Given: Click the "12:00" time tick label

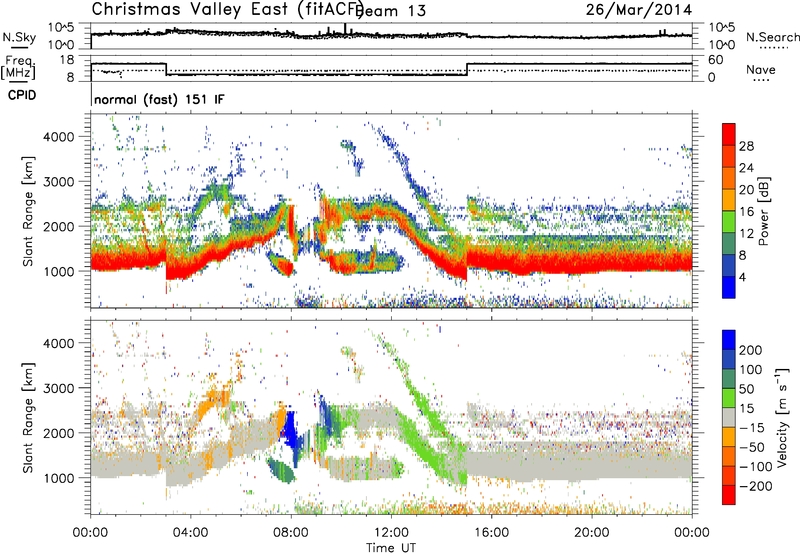Looking at the screenshot, I should point(391,533).
